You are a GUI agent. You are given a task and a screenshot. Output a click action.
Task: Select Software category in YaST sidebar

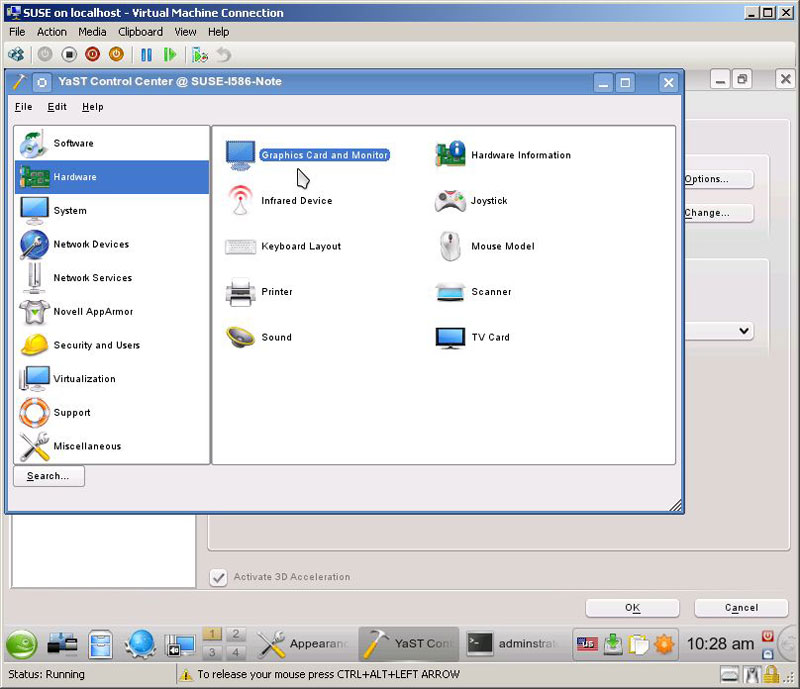(x=112, y=143)
